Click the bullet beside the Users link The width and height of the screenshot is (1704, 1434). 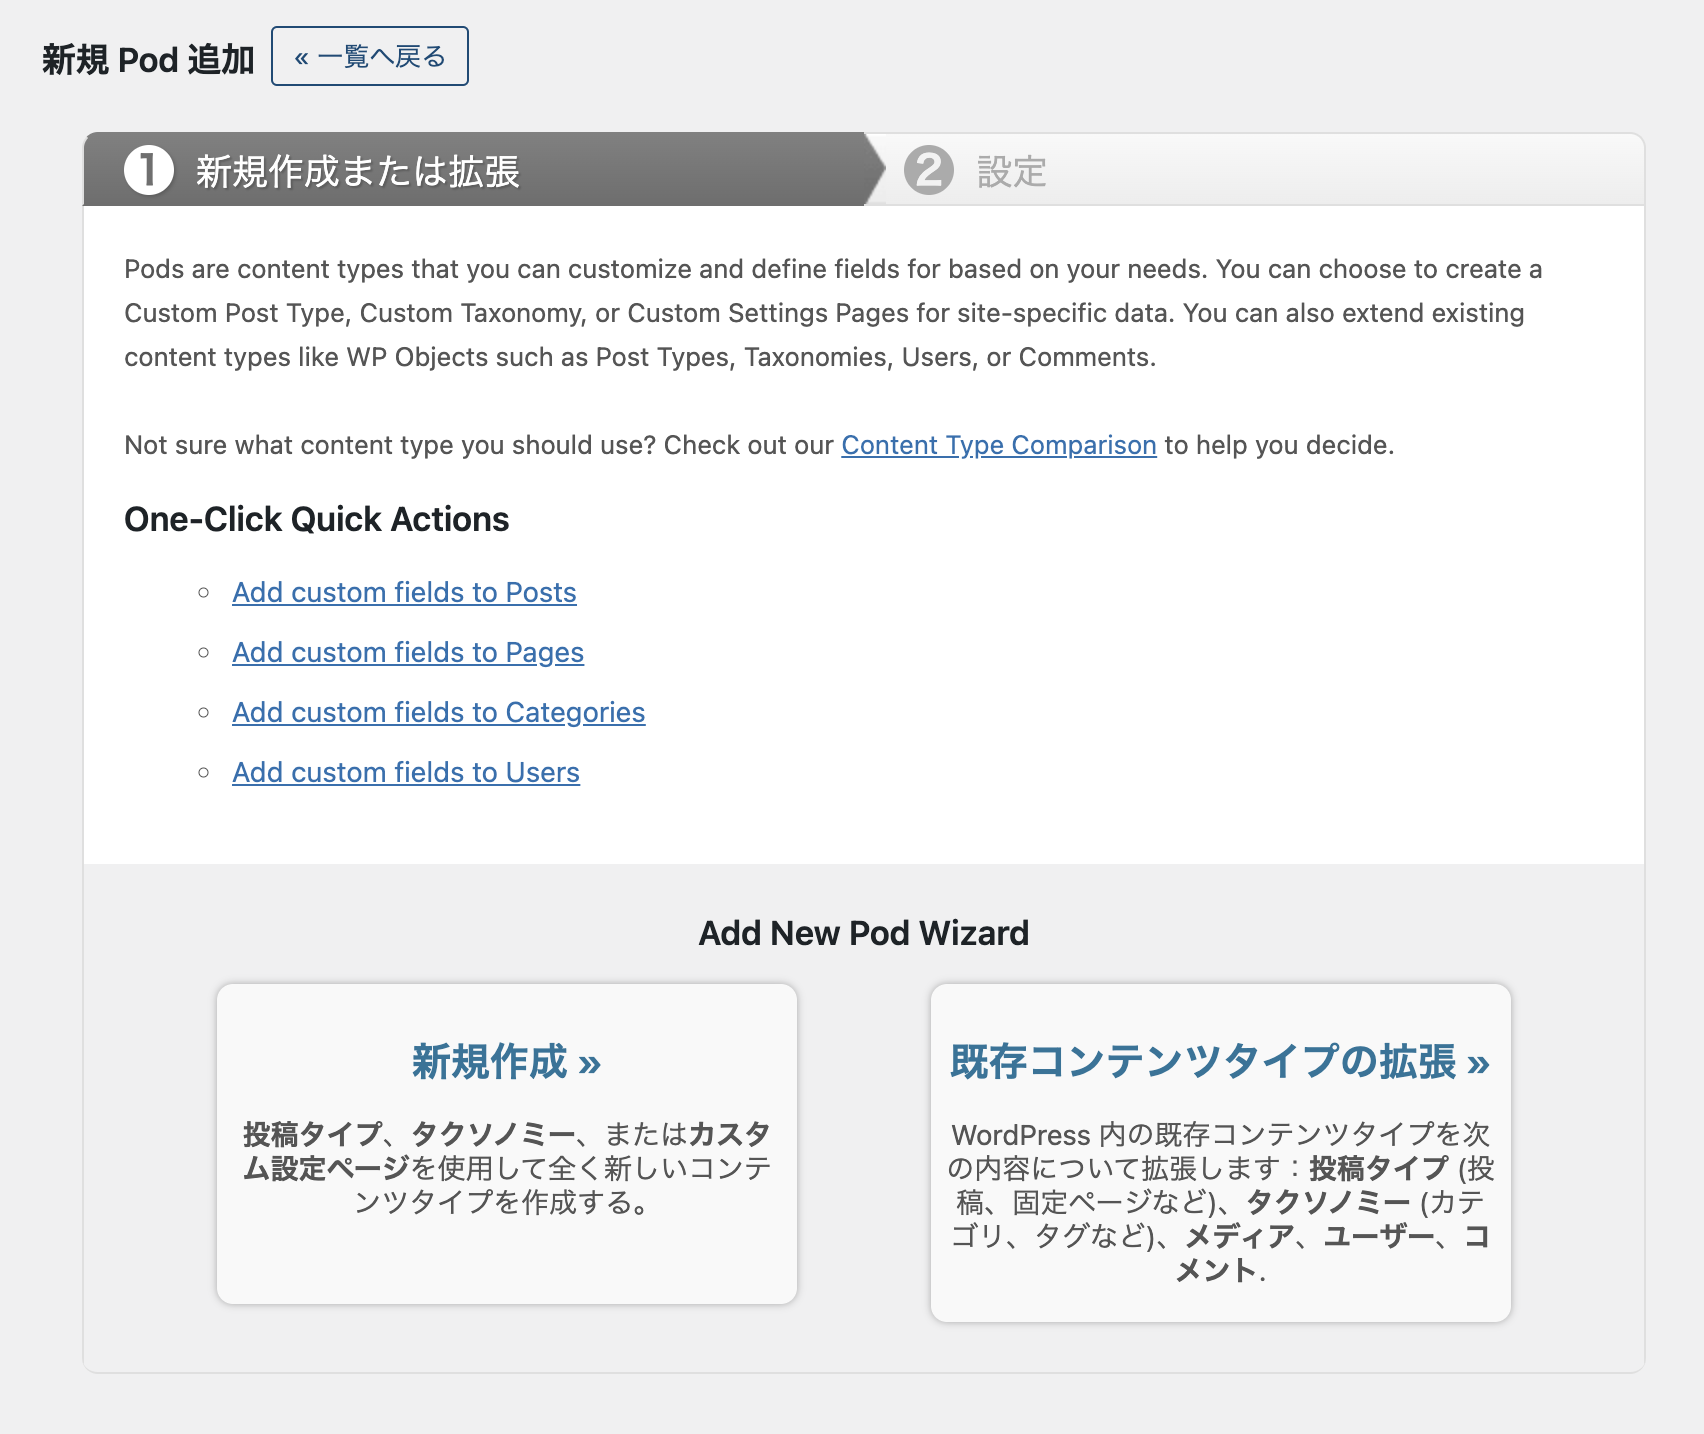204,772
